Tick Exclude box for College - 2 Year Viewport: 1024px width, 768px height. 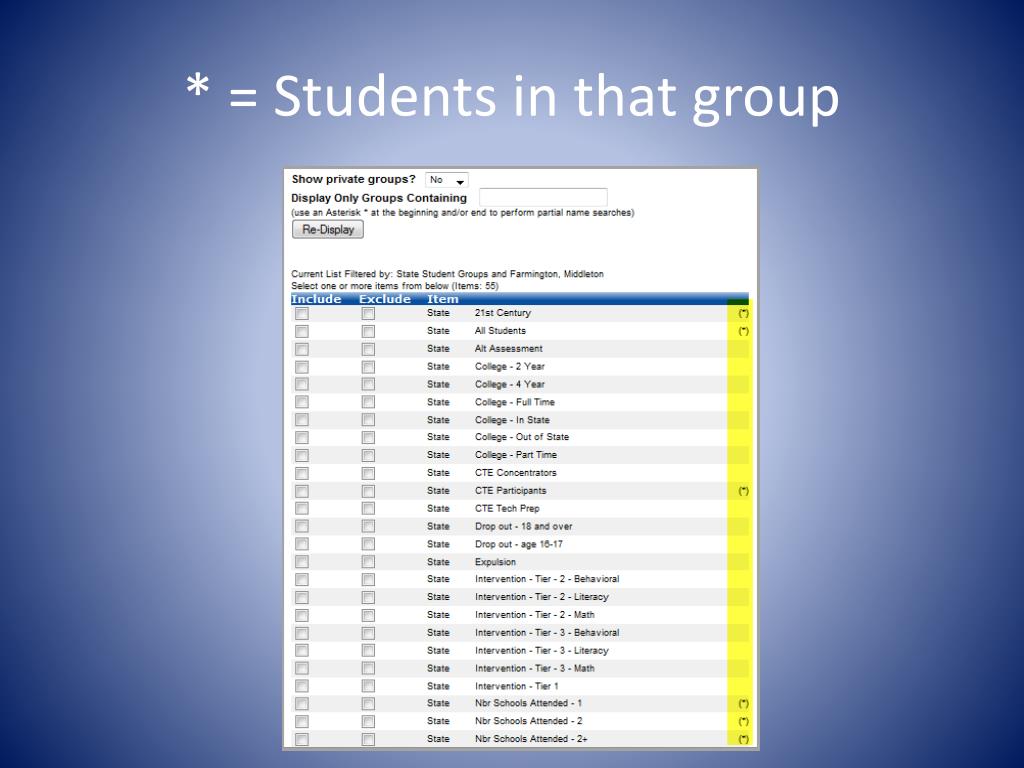(x=368, y=367)
